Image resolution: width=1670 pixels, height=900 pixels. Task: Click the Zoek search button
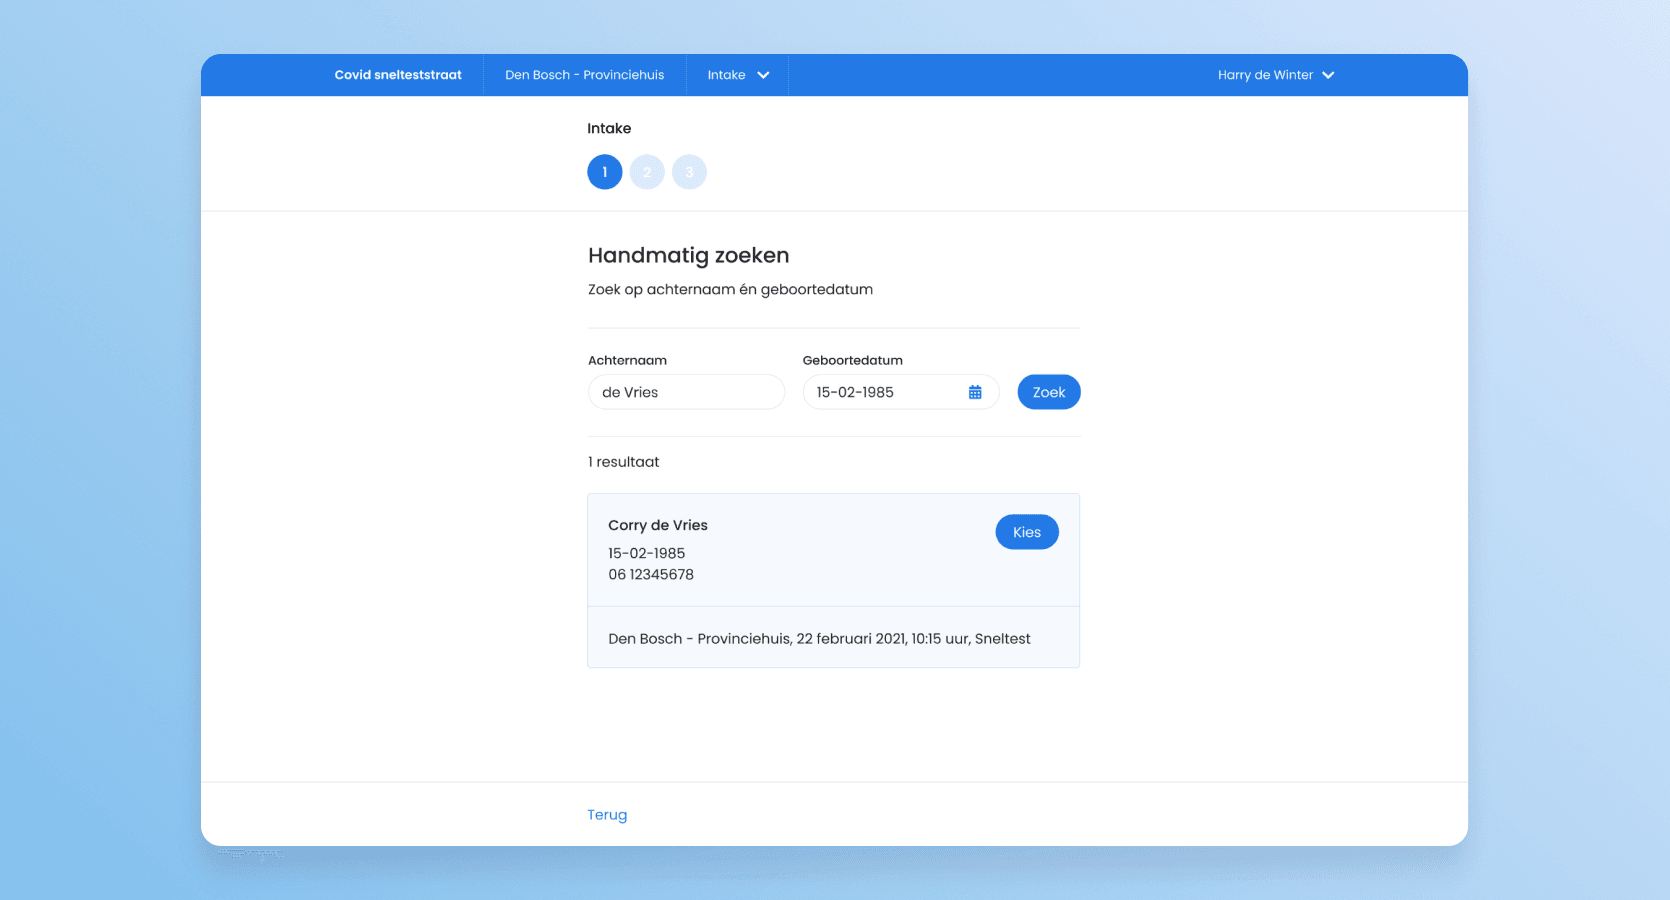(x=1049, y=392)
